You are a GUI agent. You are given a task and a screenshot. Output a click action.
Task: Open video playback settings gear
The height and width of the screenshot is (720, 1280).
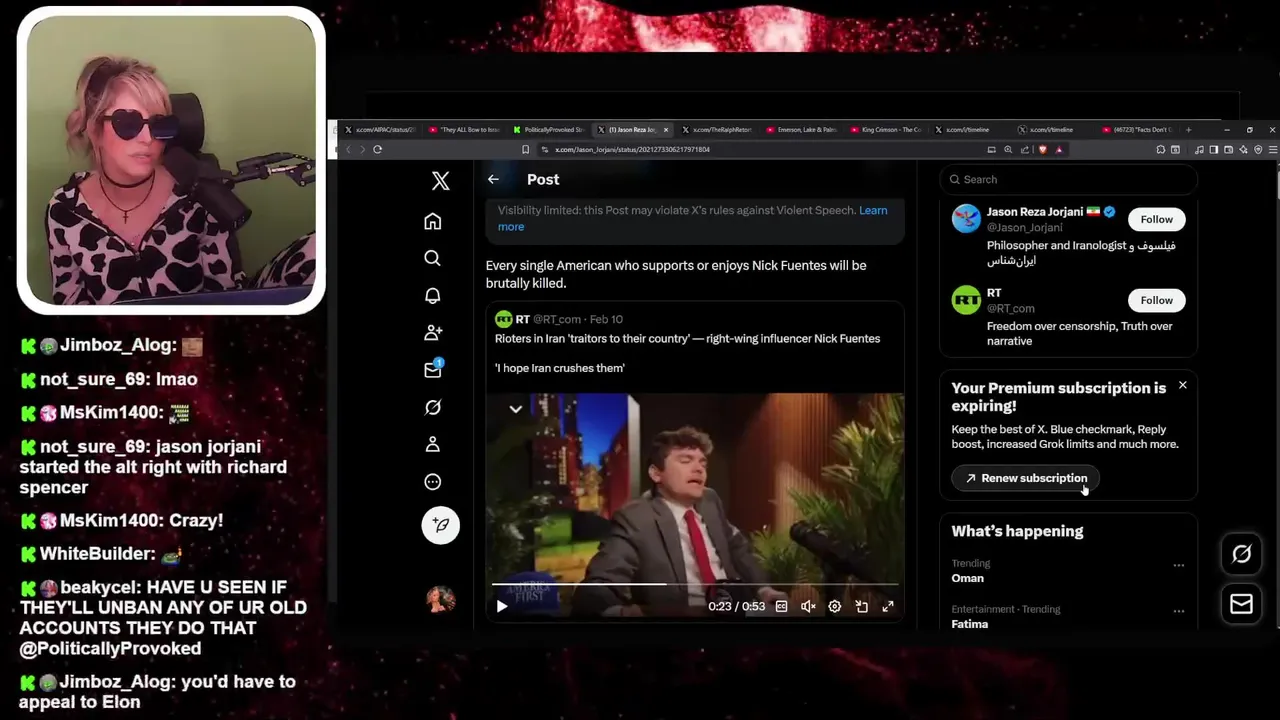[x=834, y=606]
